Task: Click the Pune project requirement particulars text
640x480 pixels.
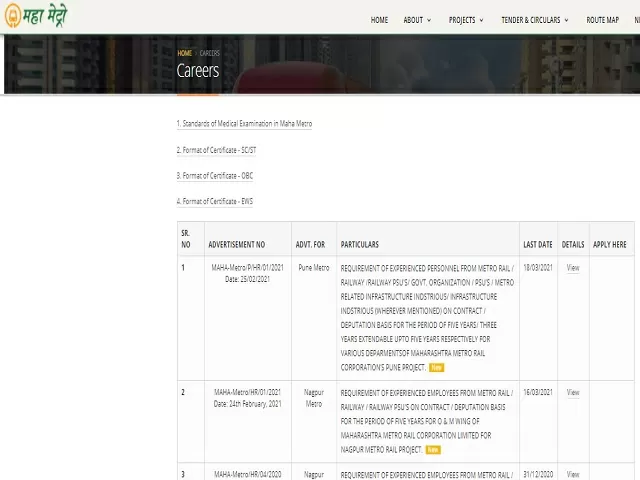Action: click(427, 318)
